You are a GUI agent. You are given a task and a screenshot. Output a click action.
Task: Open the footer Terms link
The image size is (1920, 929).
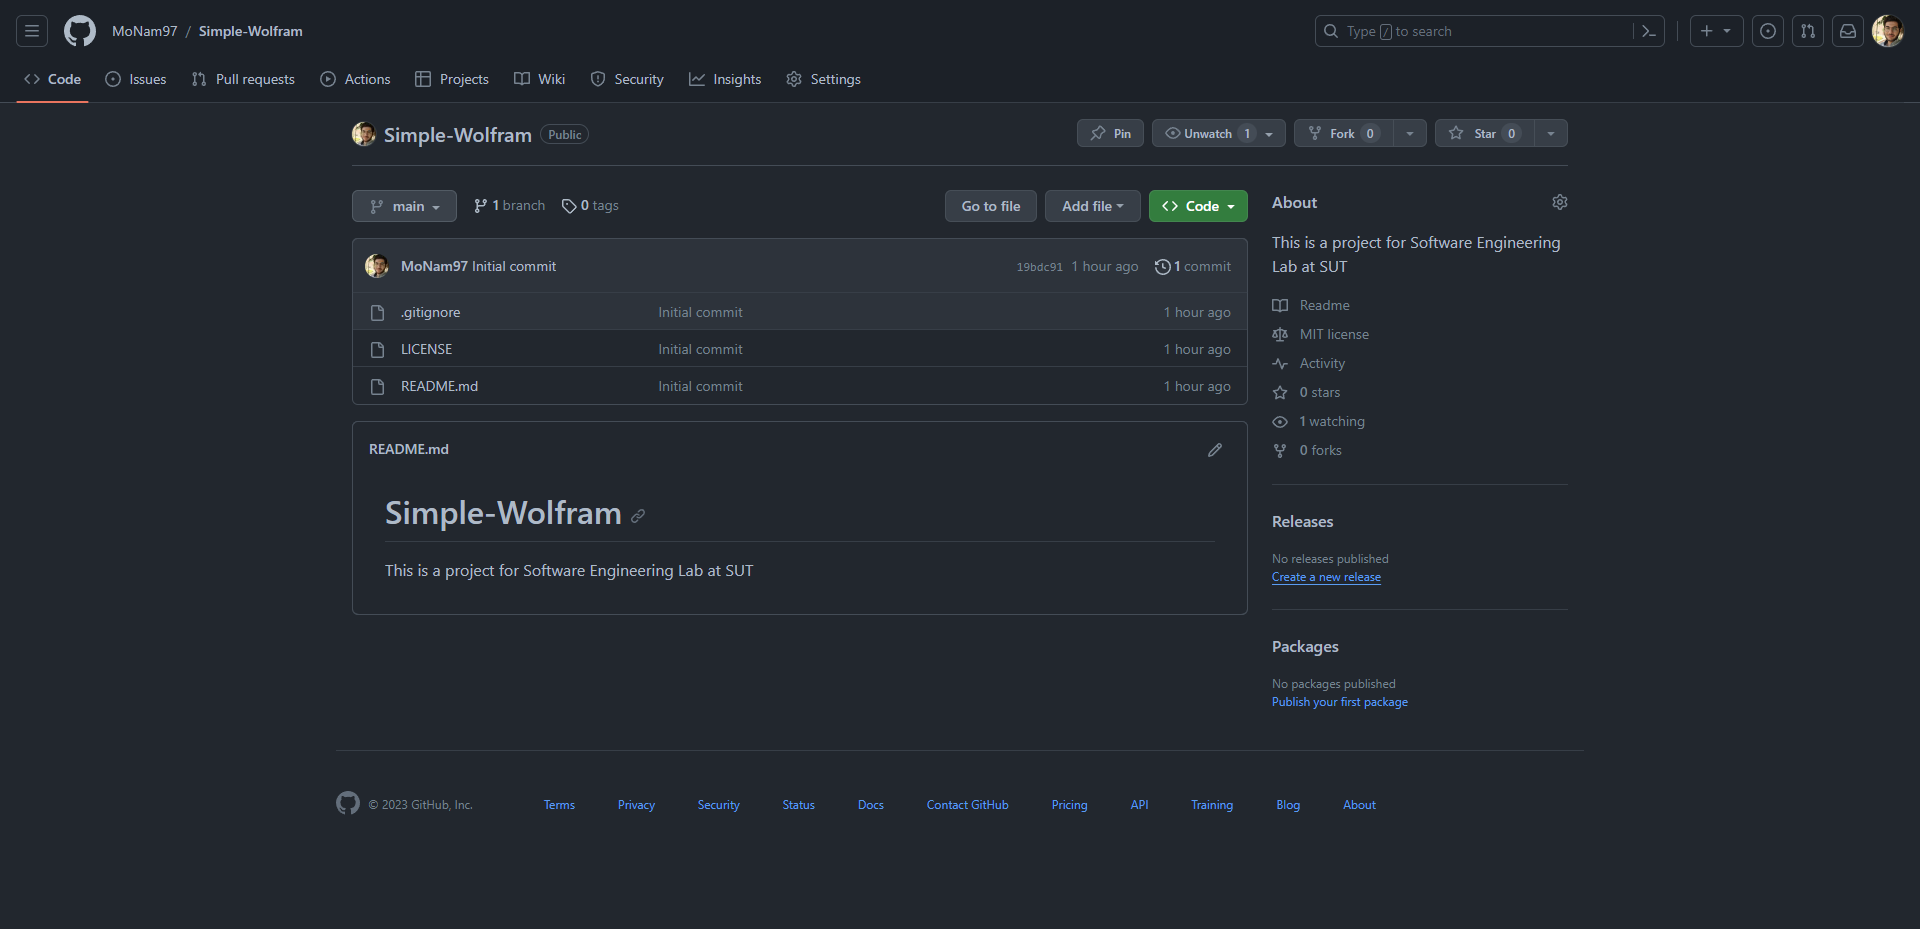pos(559,805)
